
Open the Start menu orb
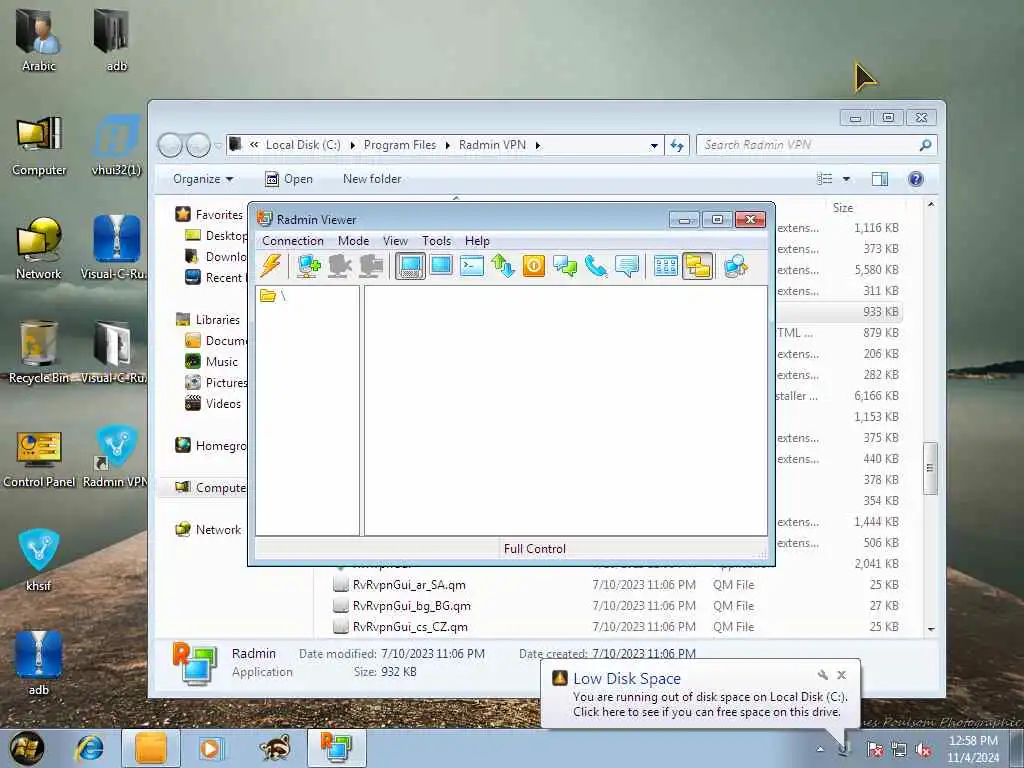27,748
